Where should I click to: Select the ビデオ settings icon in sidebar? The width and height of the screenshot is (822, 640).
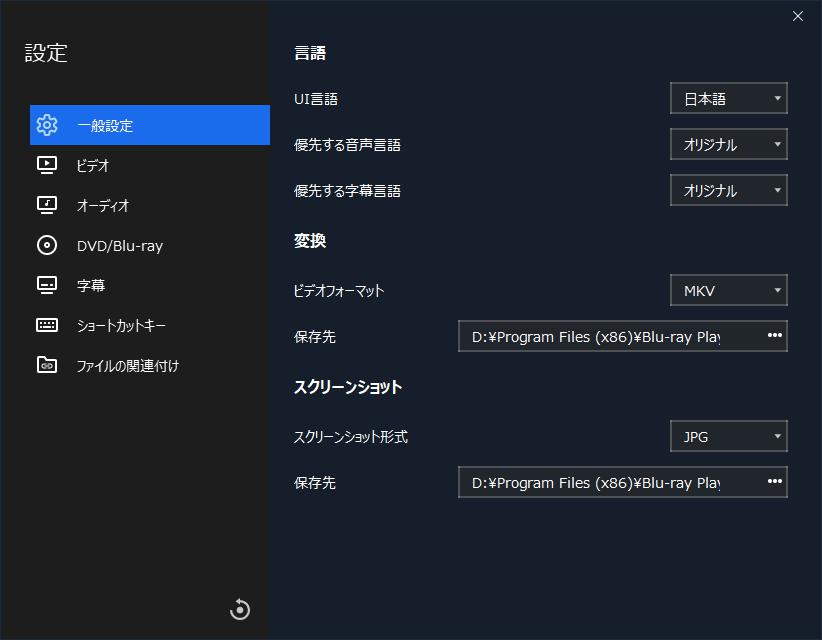point(47,165)
